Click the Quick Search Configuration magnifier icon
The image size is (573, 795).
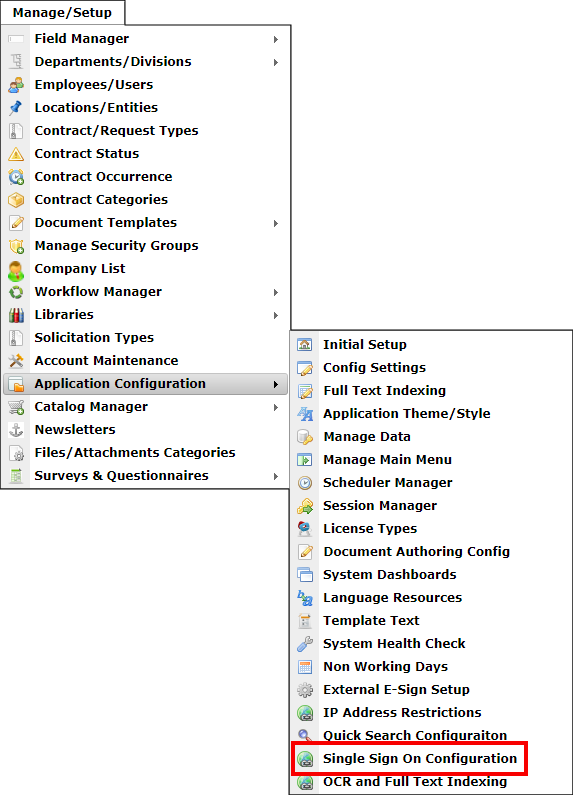tap(305, 735)
